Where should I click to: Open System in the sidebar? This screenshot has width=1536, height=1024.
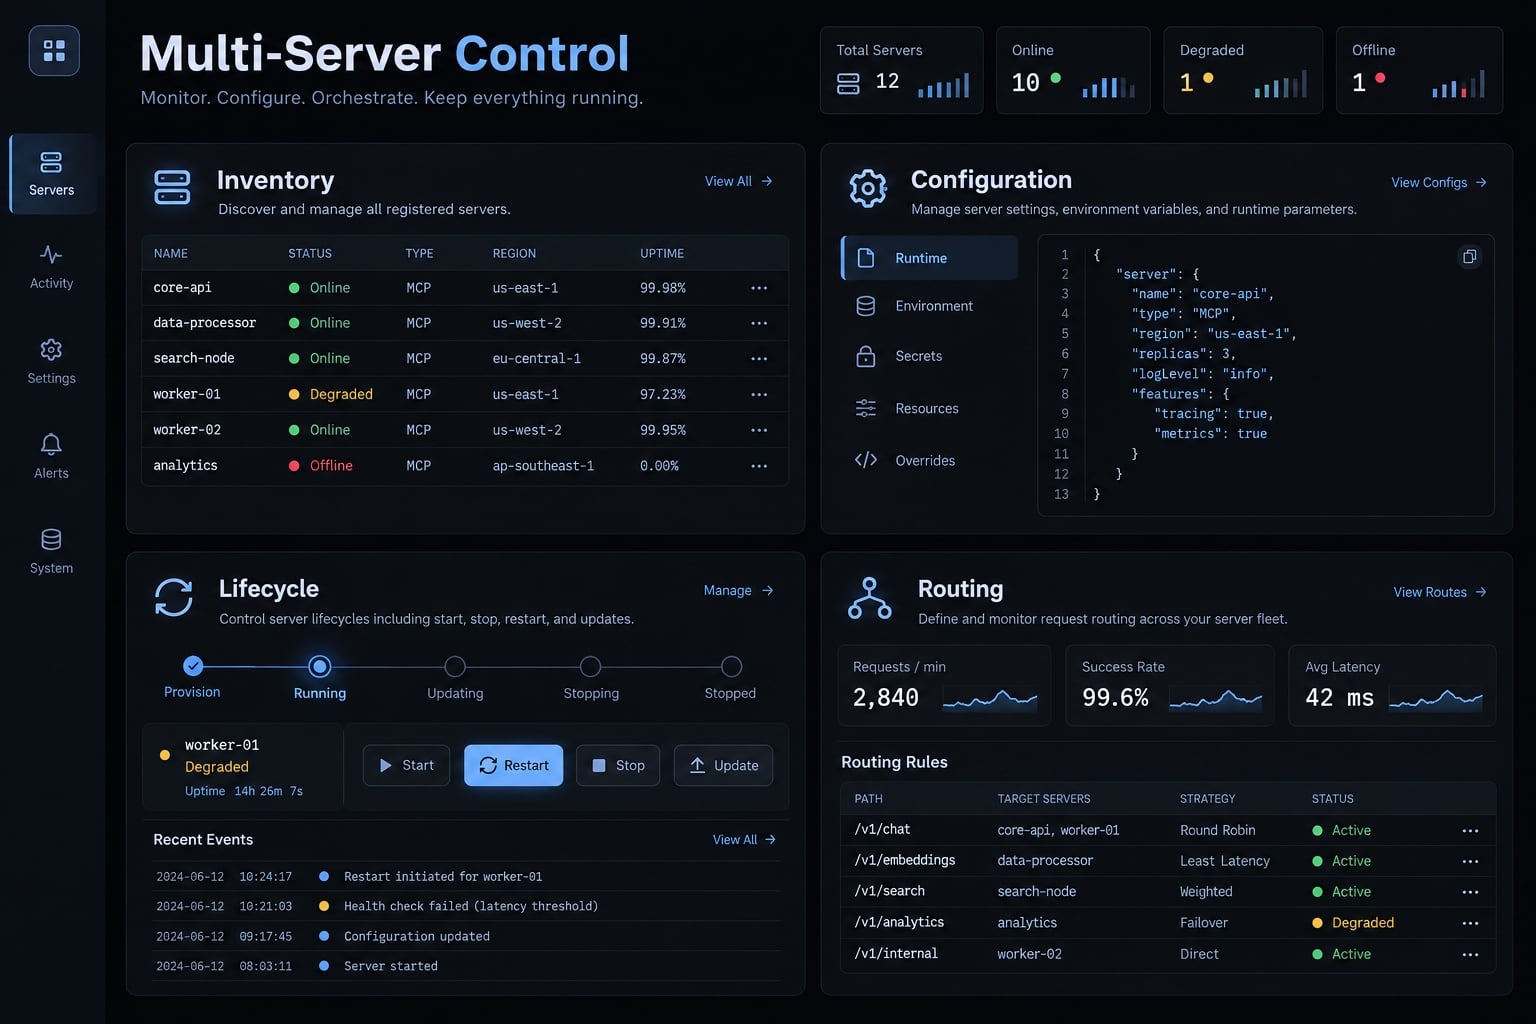click(x=51, y=552)
